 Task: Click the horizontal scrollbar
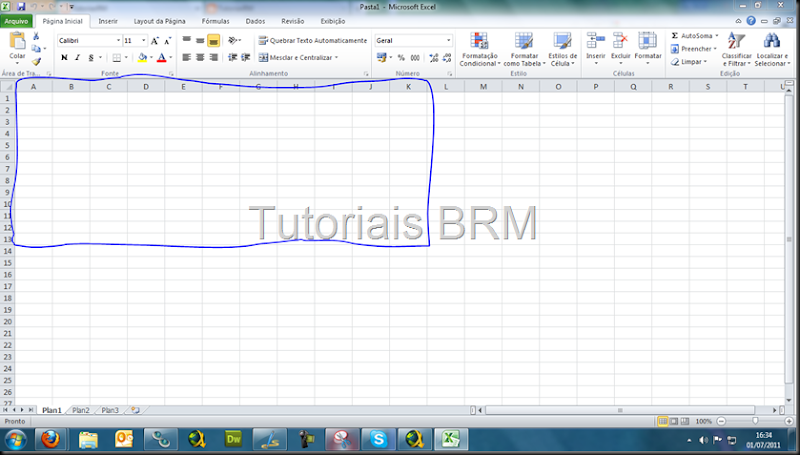tap(620, 410)
